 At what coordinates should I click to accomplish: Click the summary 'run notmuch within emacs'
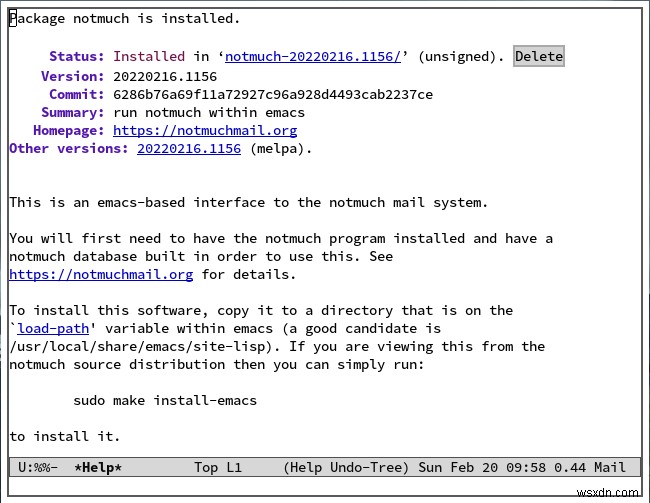click(x=209, y=113)
